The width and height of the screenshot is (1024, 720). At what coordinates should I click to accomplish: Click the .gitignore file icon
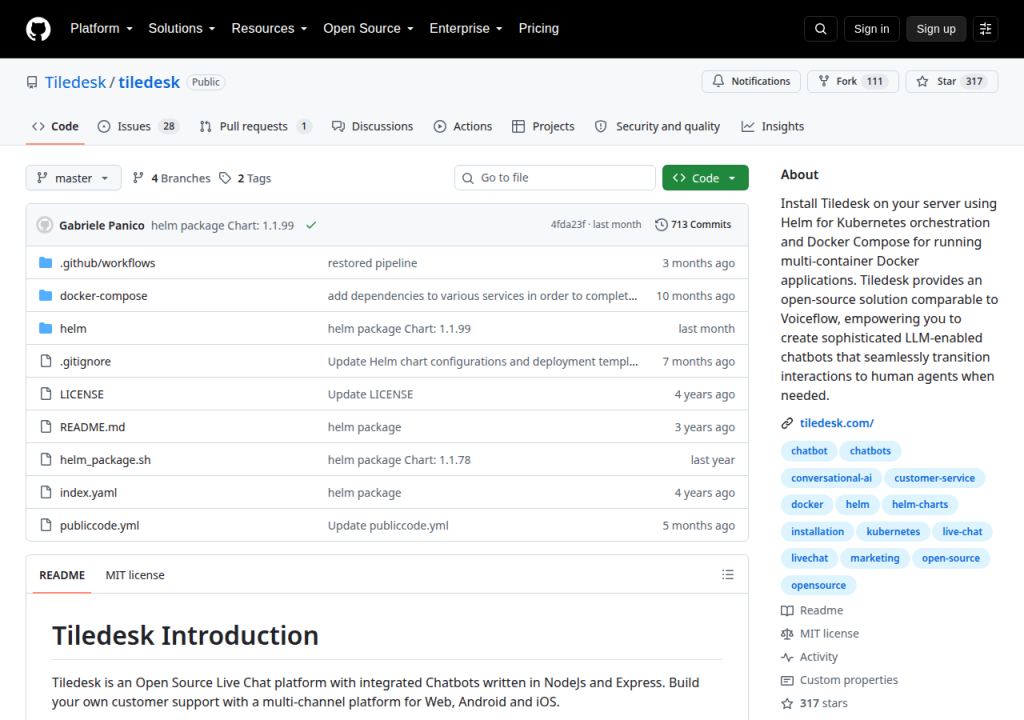pyautogui.click(x=46, y=361)
